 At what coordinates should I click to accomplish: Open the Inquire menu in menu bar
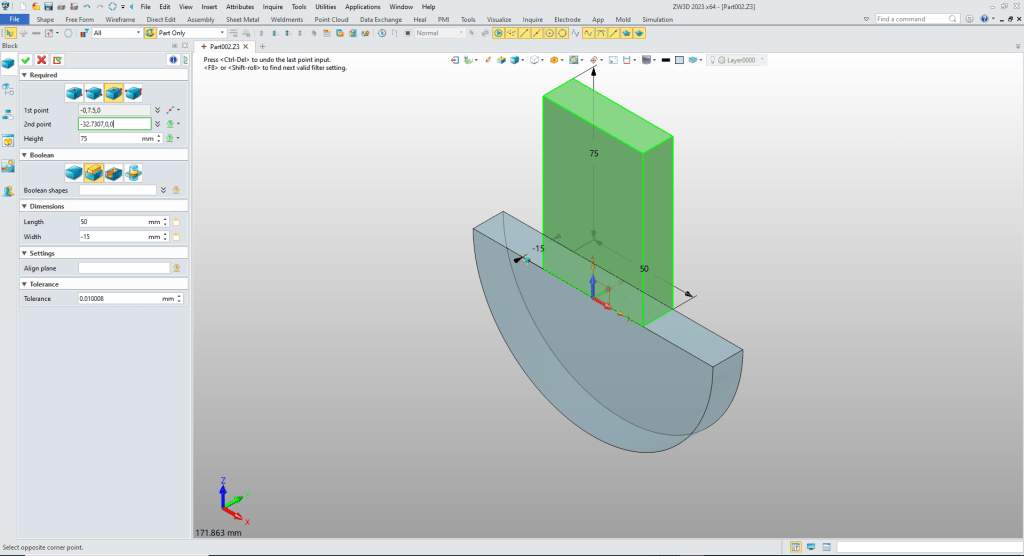(x=272, y=6)
